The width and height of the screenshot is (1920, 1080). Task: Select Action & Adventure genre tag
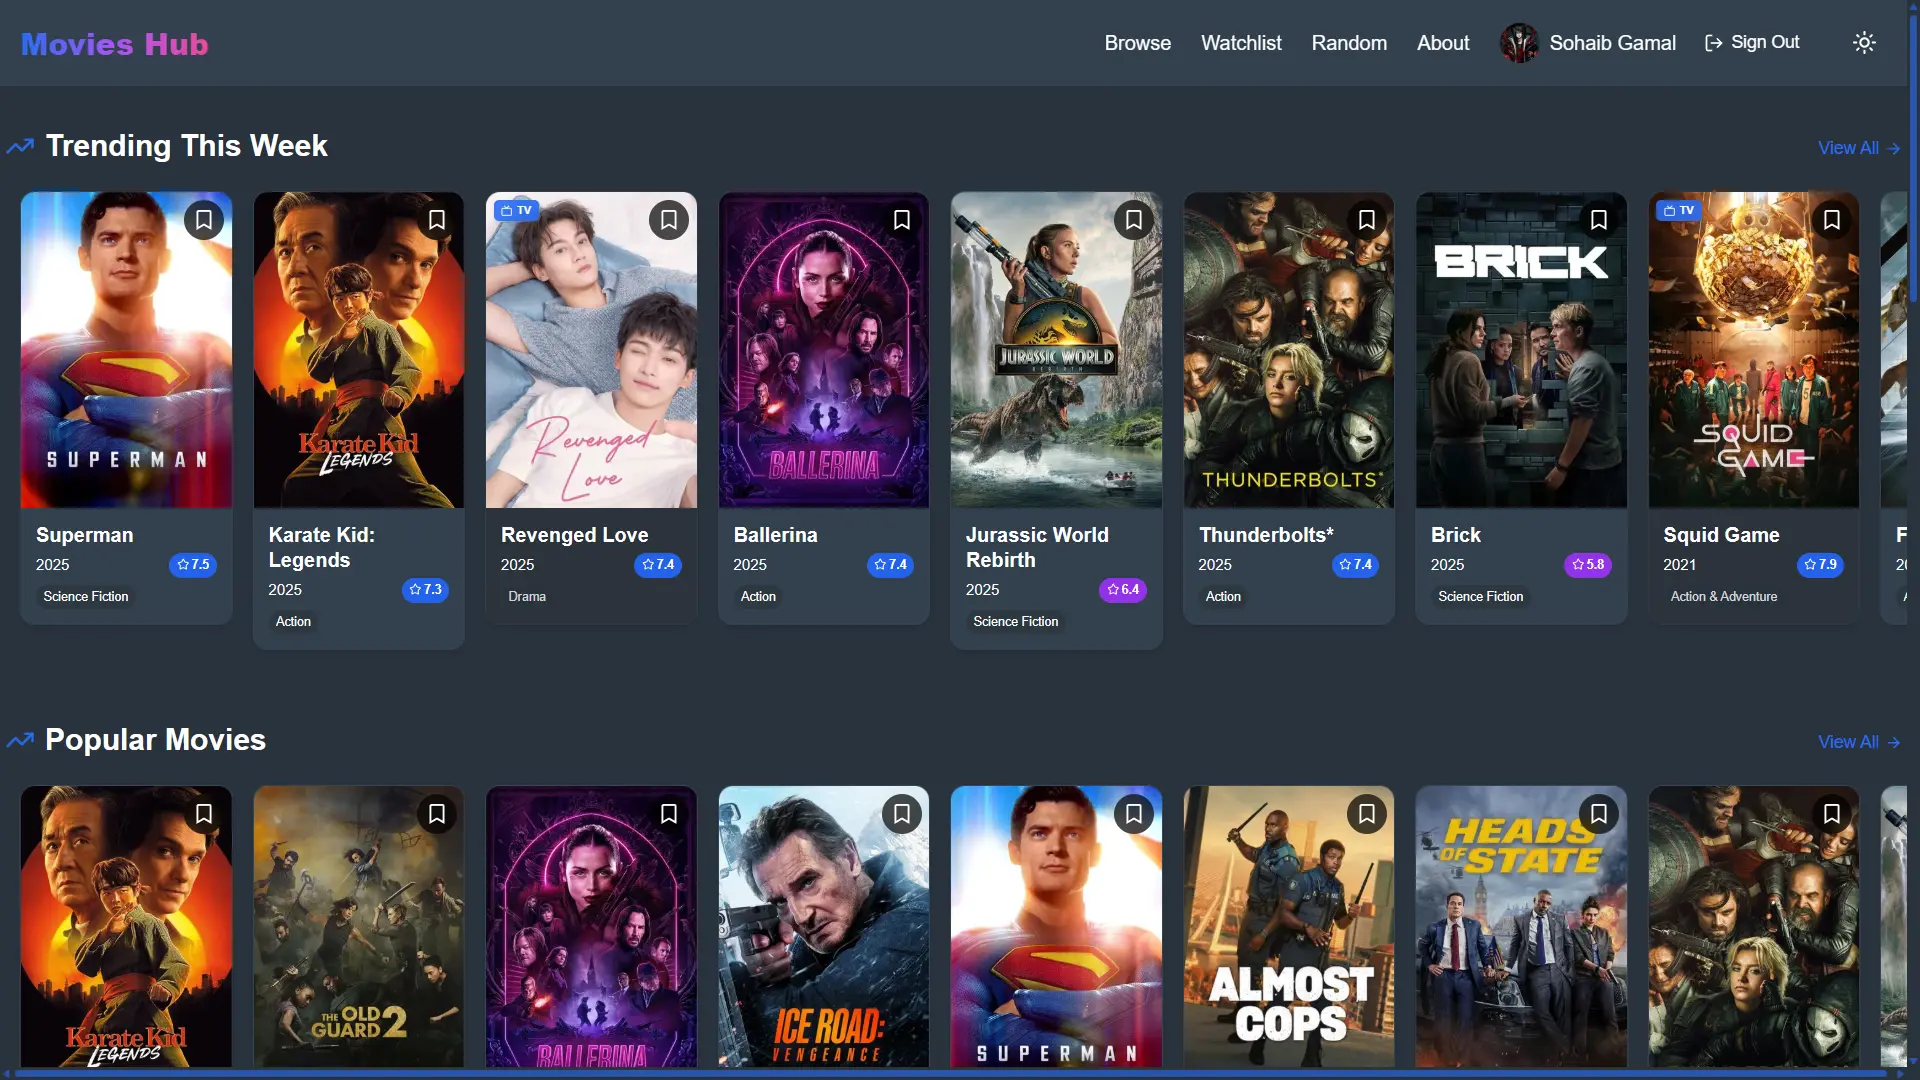tap(1724, 597)
